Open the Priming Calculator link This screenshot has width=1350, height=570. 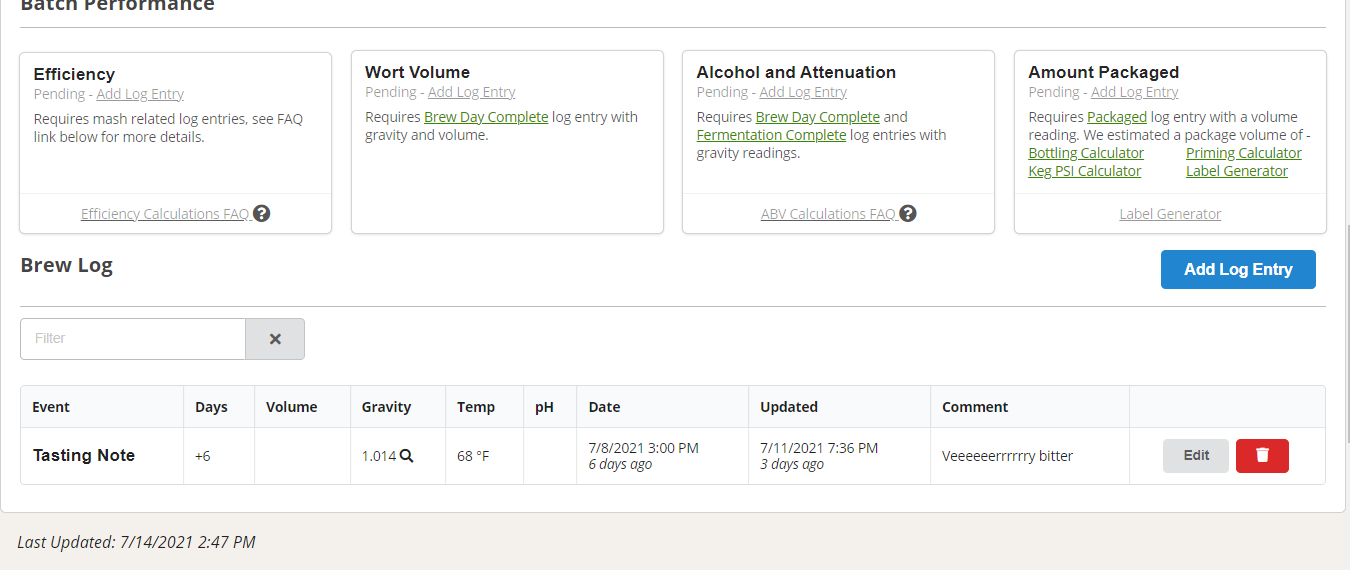coord(1243,153)
